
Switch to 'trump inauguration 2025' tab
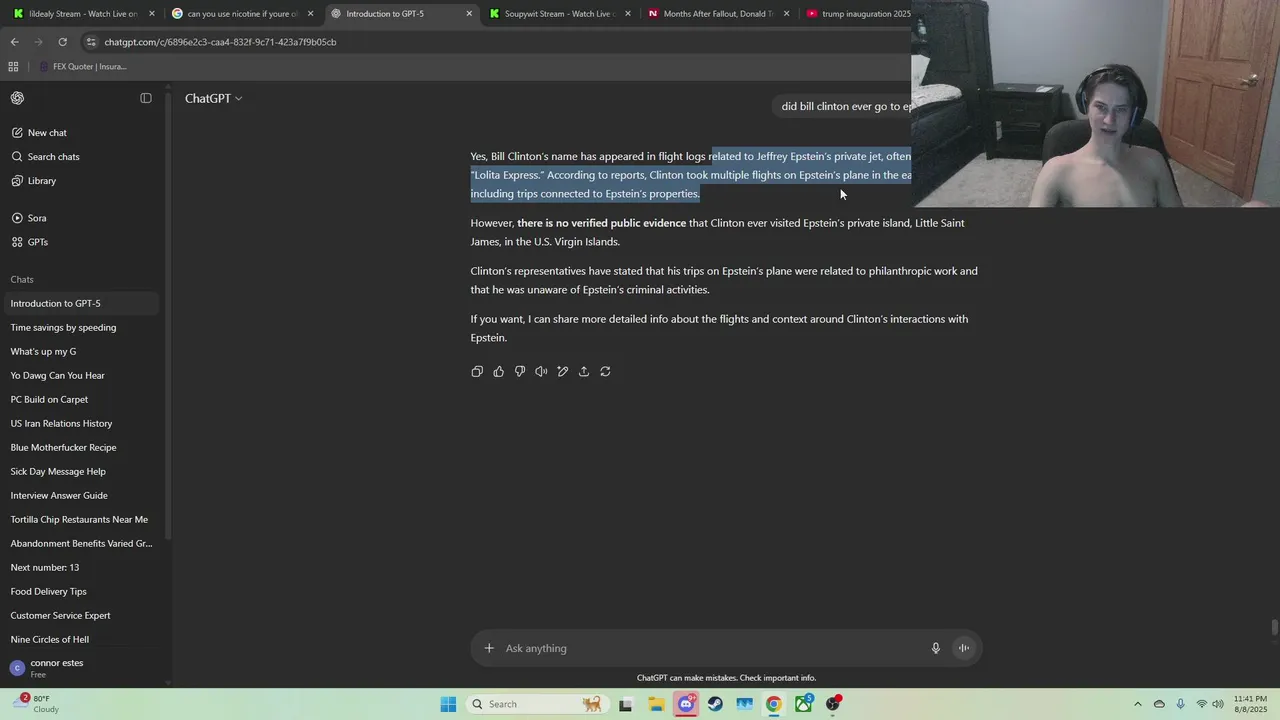[858, 14]
